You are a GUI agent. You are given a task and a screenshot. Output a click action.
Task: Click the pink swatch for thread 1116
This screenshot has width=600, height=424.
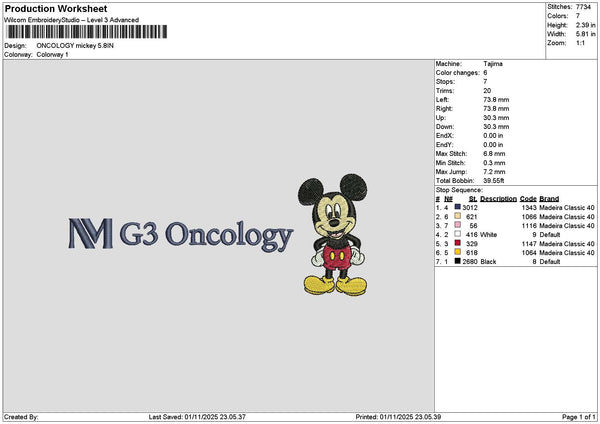tap(457, 225)
